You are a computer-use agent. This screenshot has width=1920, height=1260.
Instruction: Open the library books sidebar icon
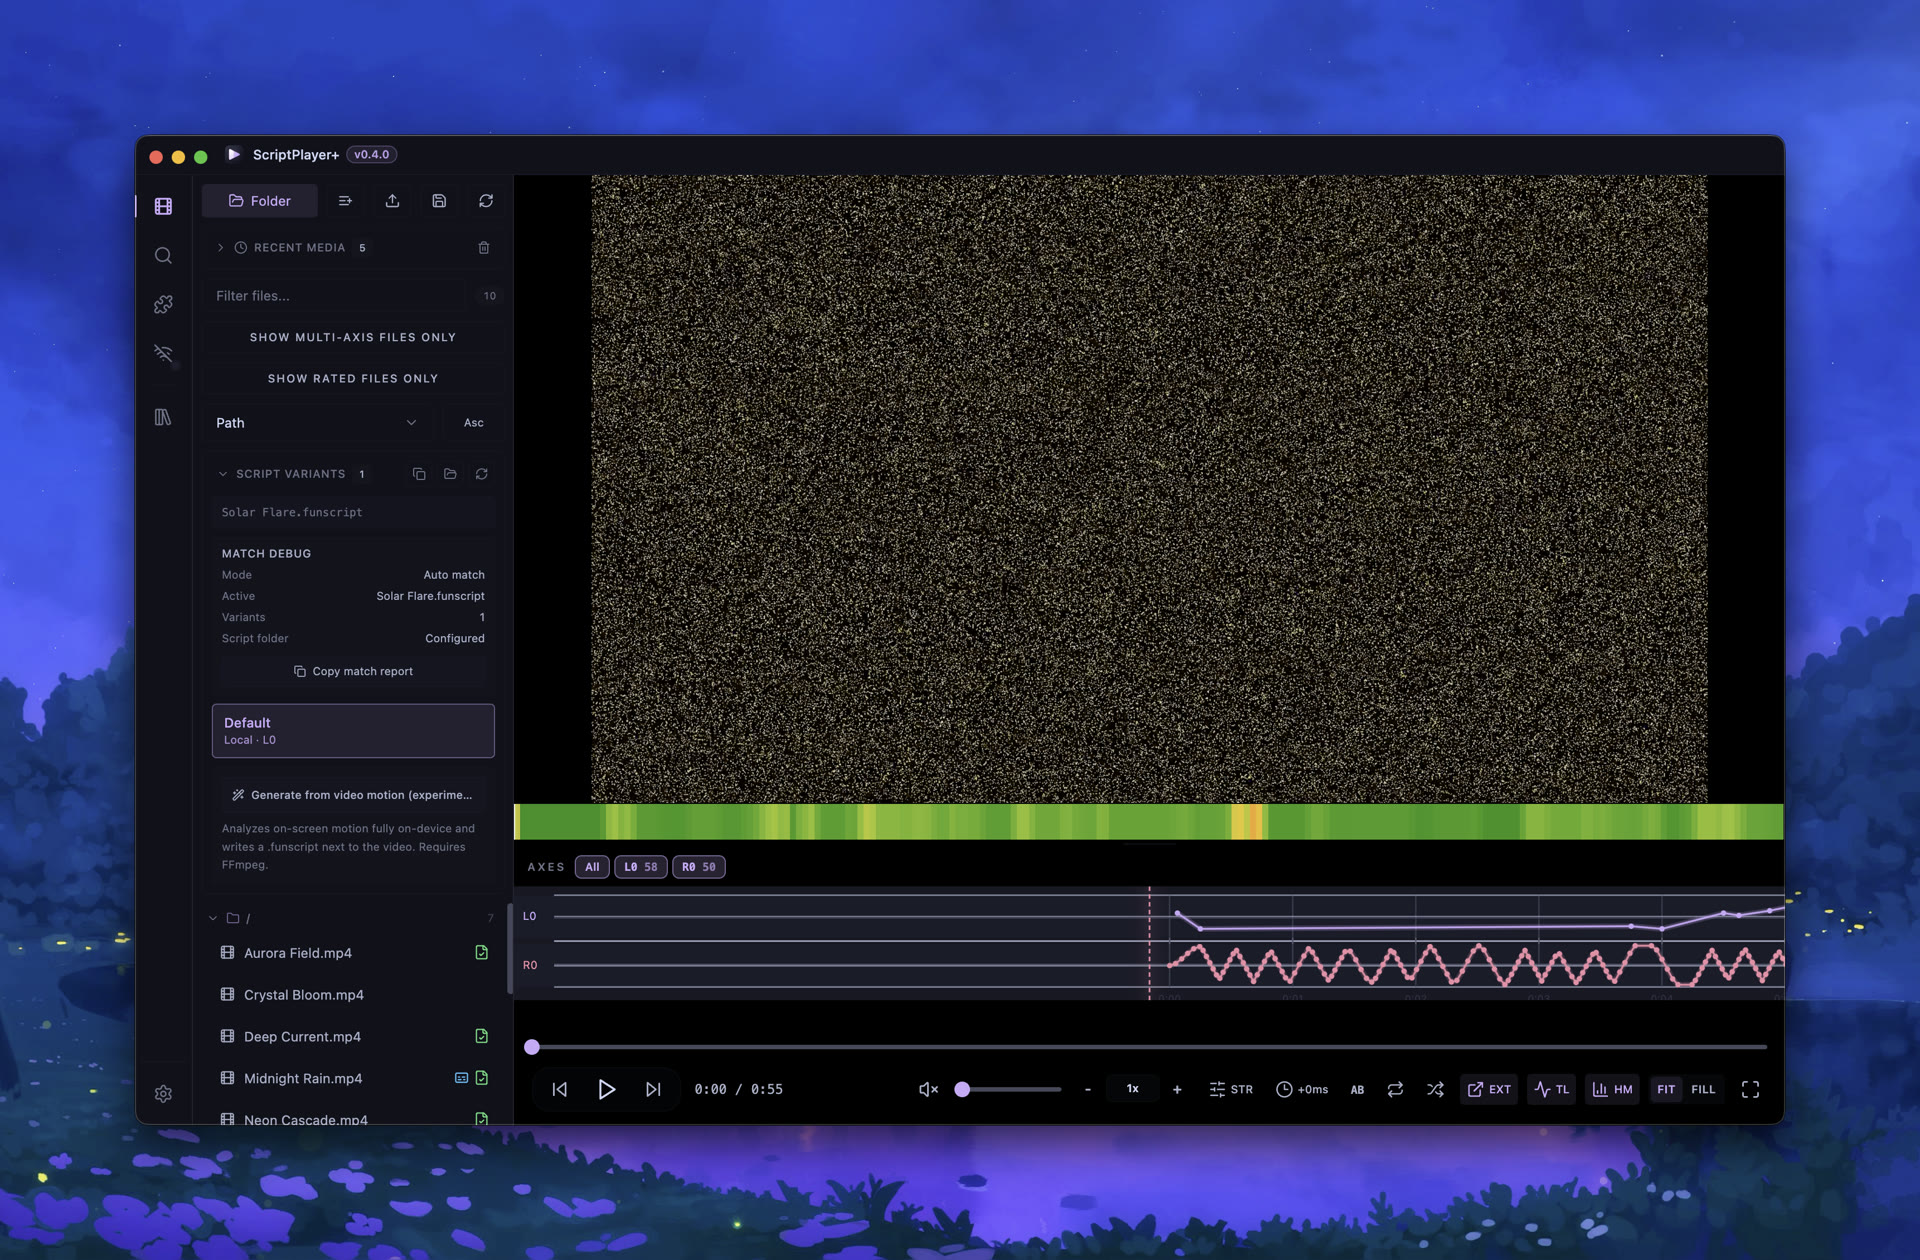(x=163, y=417)
